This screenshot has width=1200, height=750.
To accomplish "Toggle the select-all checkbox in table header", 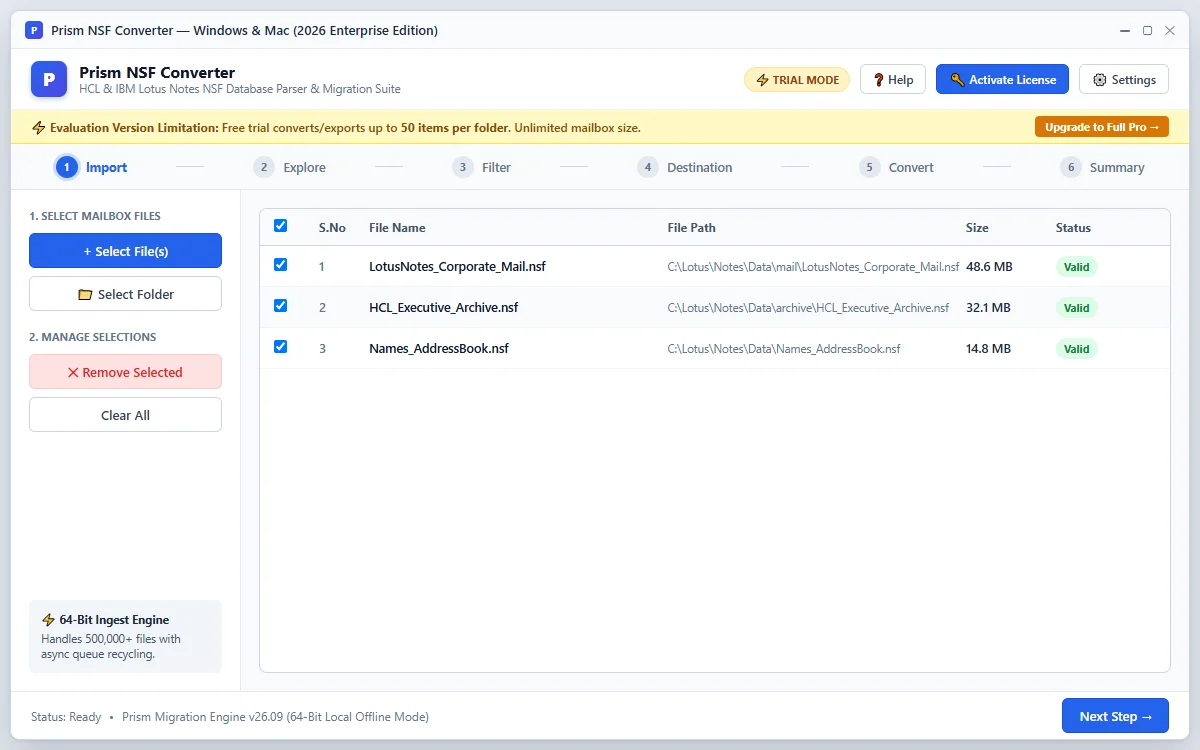I will coord(280,226).
